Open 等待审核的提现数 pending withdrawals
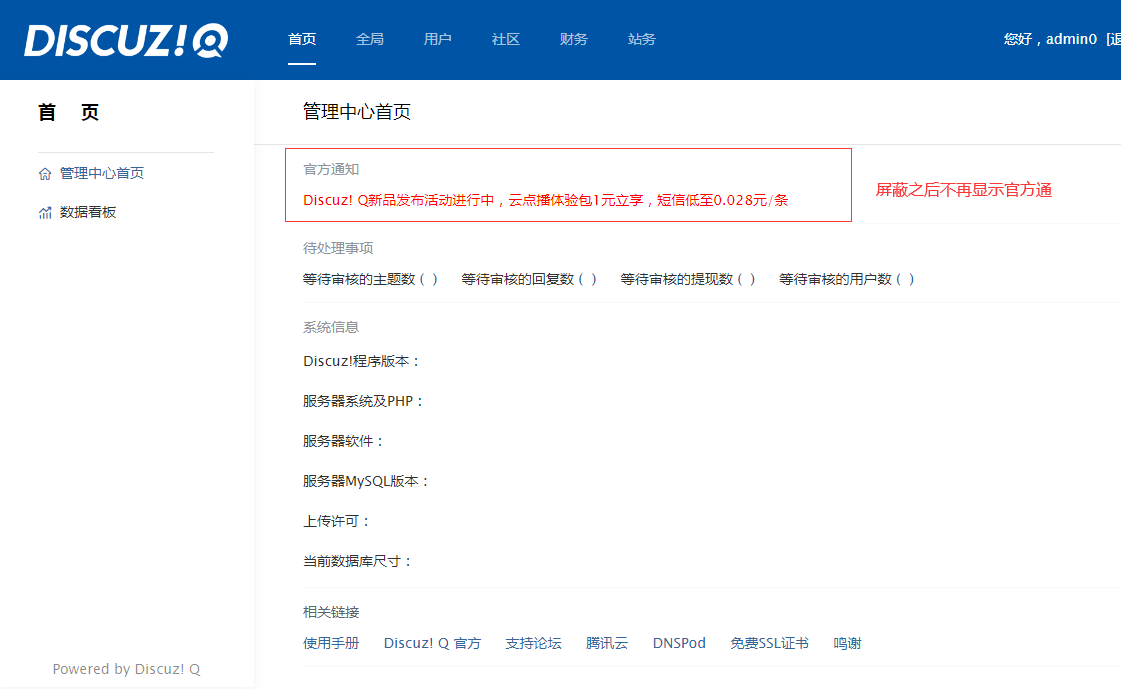The image size is (1121, 689). [688, 279]
